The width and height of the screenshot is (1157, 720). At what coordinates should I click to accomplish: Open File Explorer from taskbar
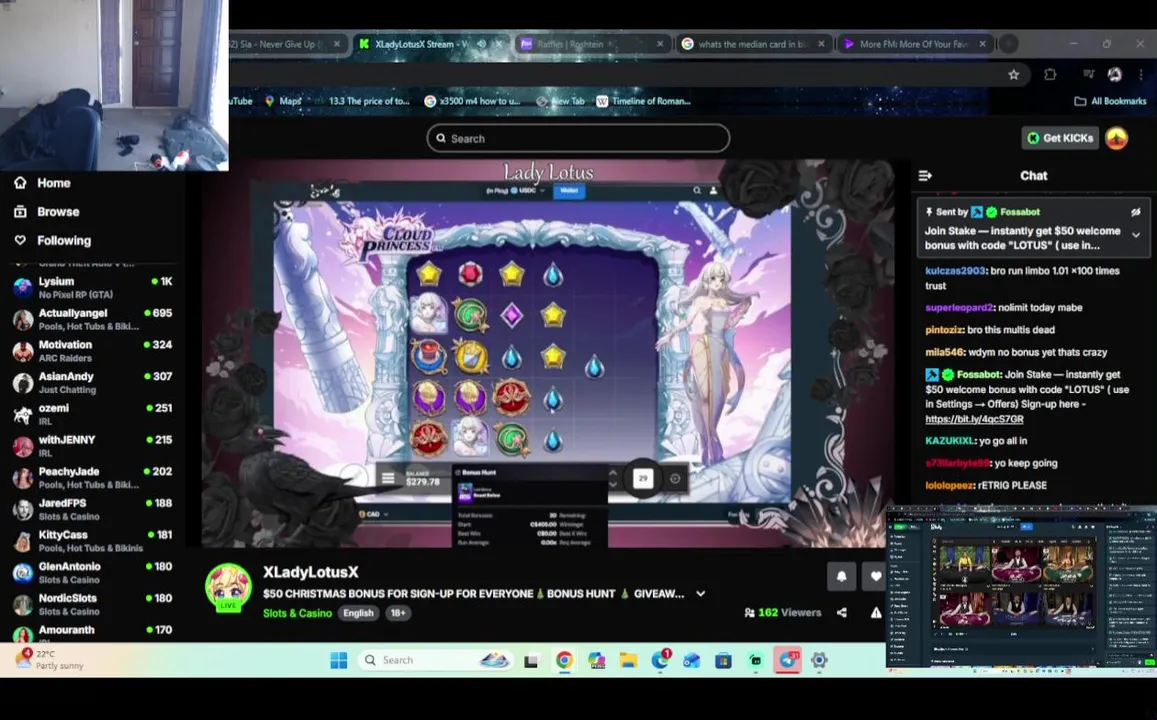[628, 660]
